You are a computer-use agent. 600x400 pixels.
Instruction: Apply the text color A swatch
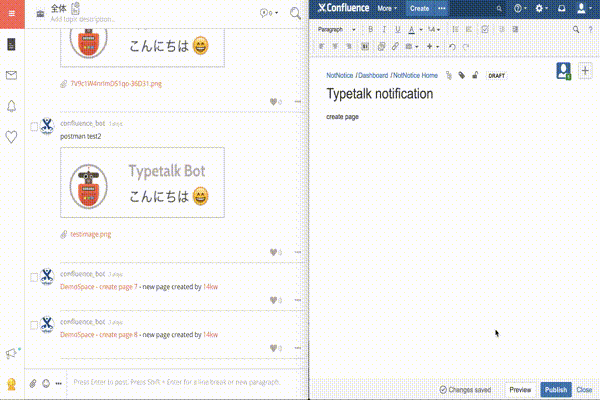pyautogui.click(x=412, y=29)
